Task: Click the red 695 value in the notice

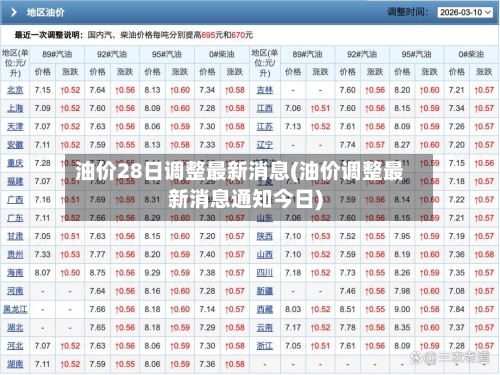Action: click(x=208, y=35)
